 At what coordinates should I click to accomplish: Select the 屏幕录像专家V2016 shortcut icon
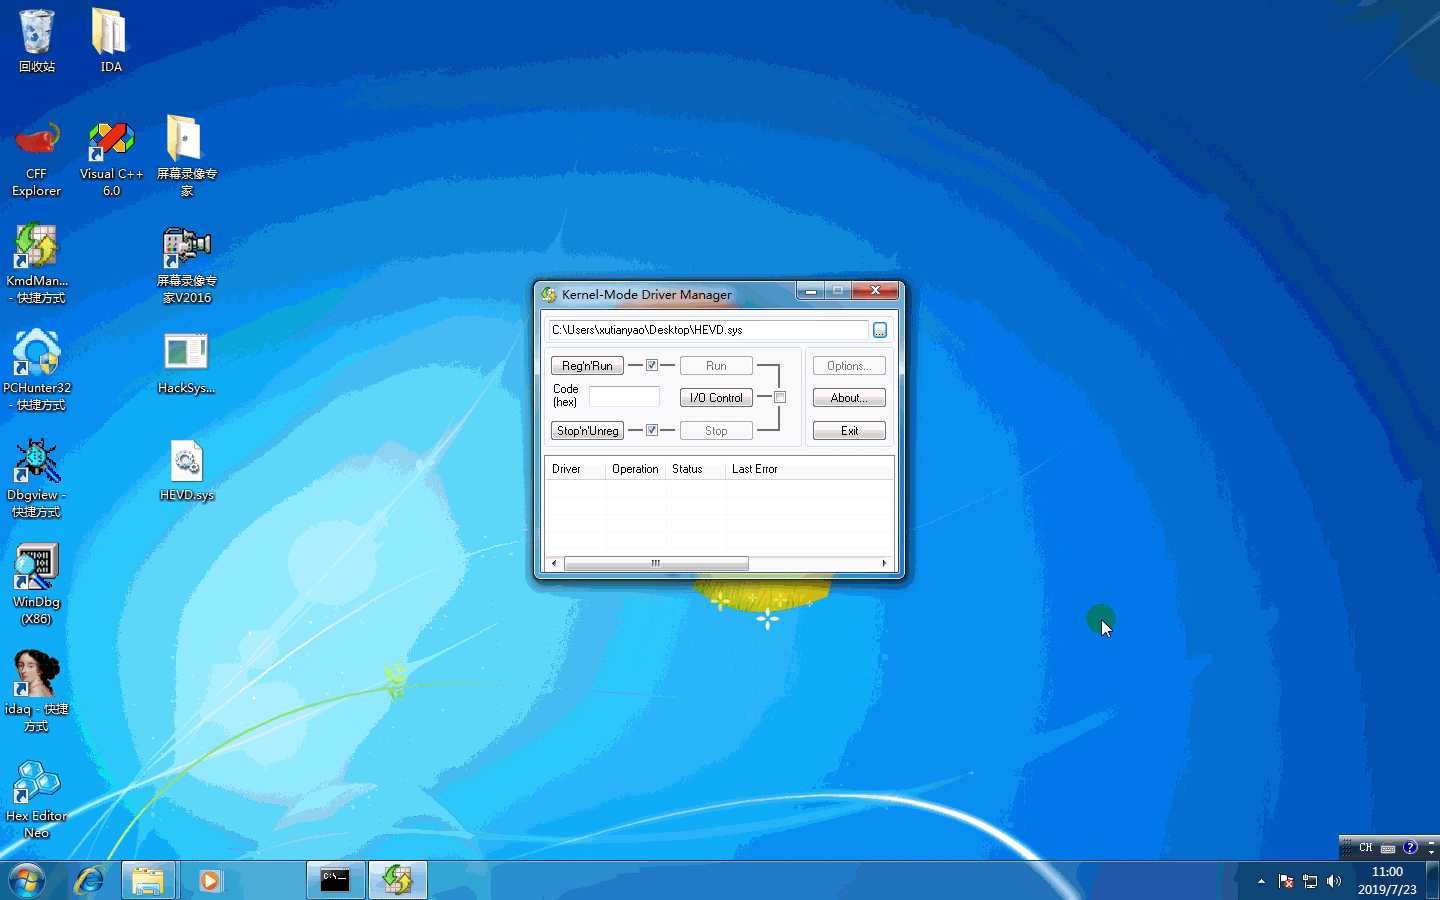tap(186, 264)
